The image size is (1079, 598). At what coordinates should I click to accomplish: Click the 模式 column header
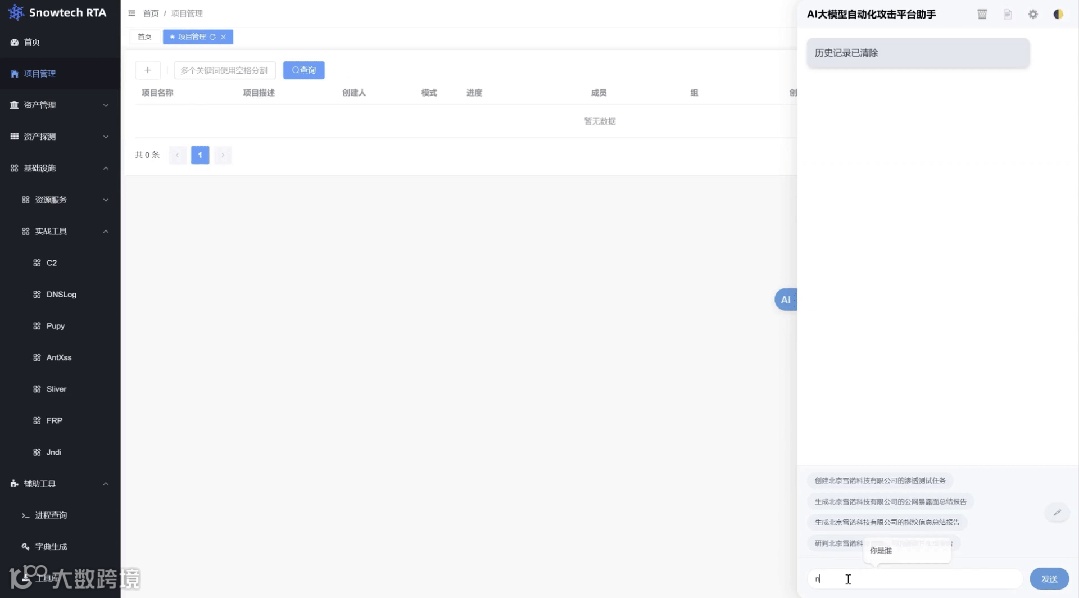tap(429, 93)
